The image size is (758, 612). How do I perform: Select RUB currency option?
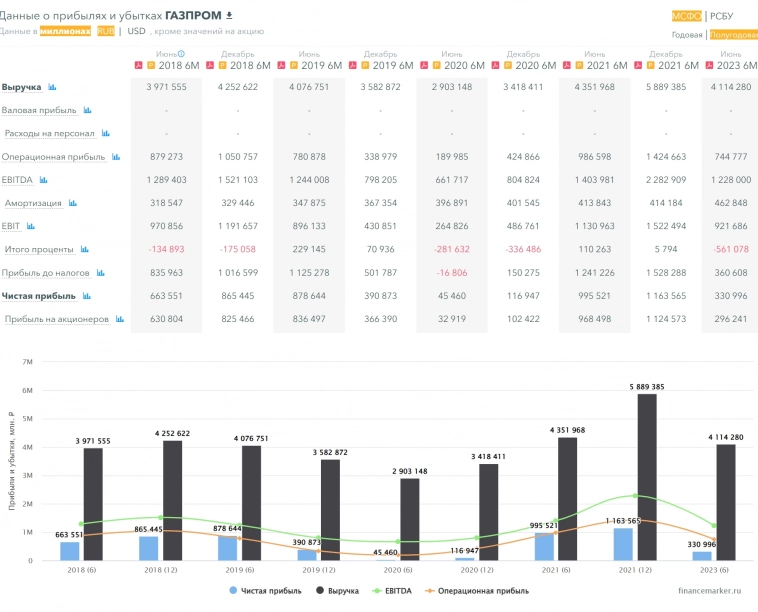click(x=105, y=31)
